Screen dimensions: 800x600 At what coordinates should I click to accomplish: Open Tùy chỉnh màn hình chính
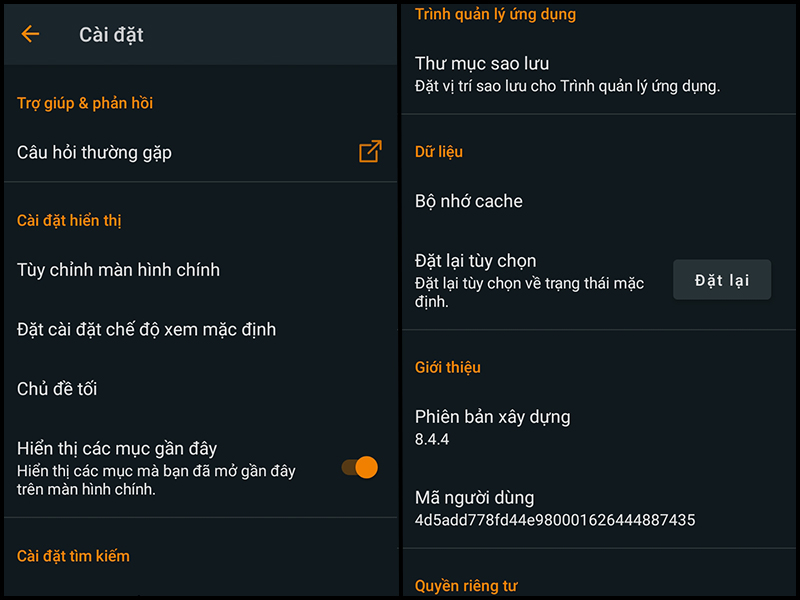(x=118, y=270)
